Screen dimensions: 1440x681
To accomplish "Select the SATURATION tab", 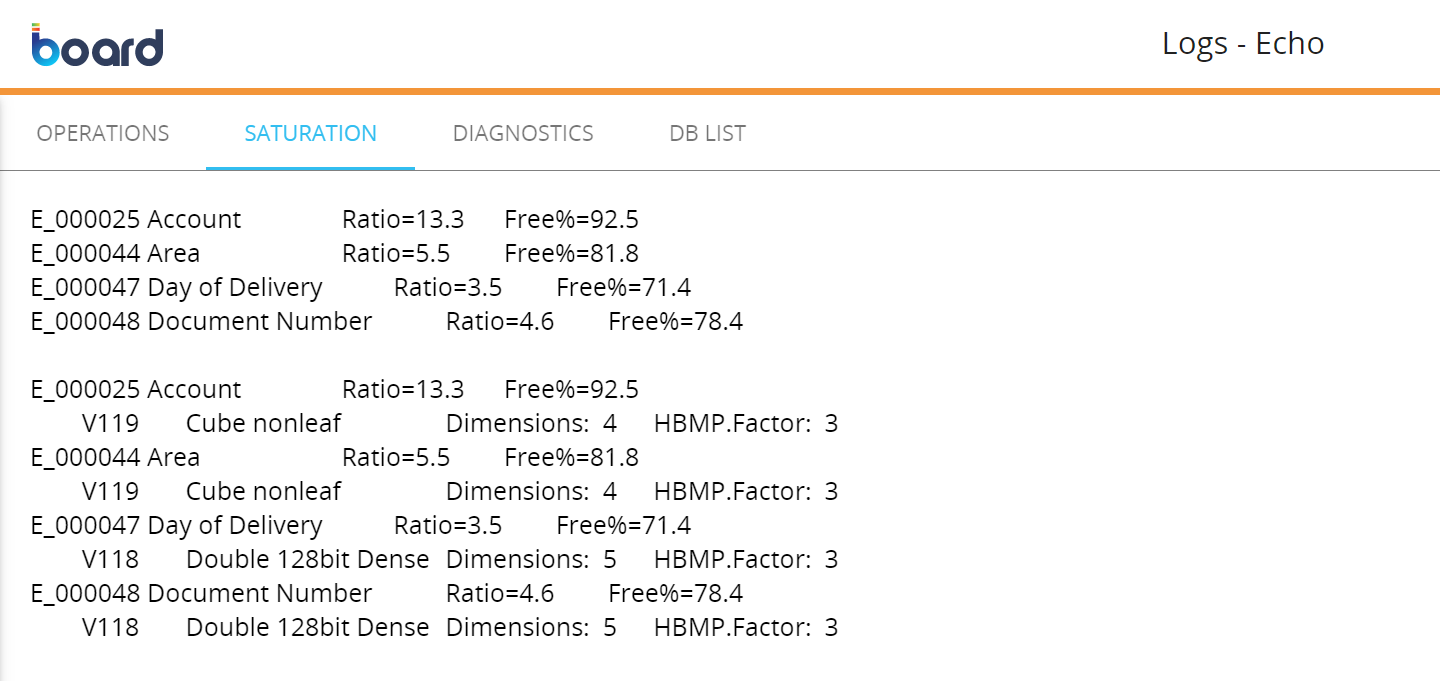I will click(x=310, y=133).
